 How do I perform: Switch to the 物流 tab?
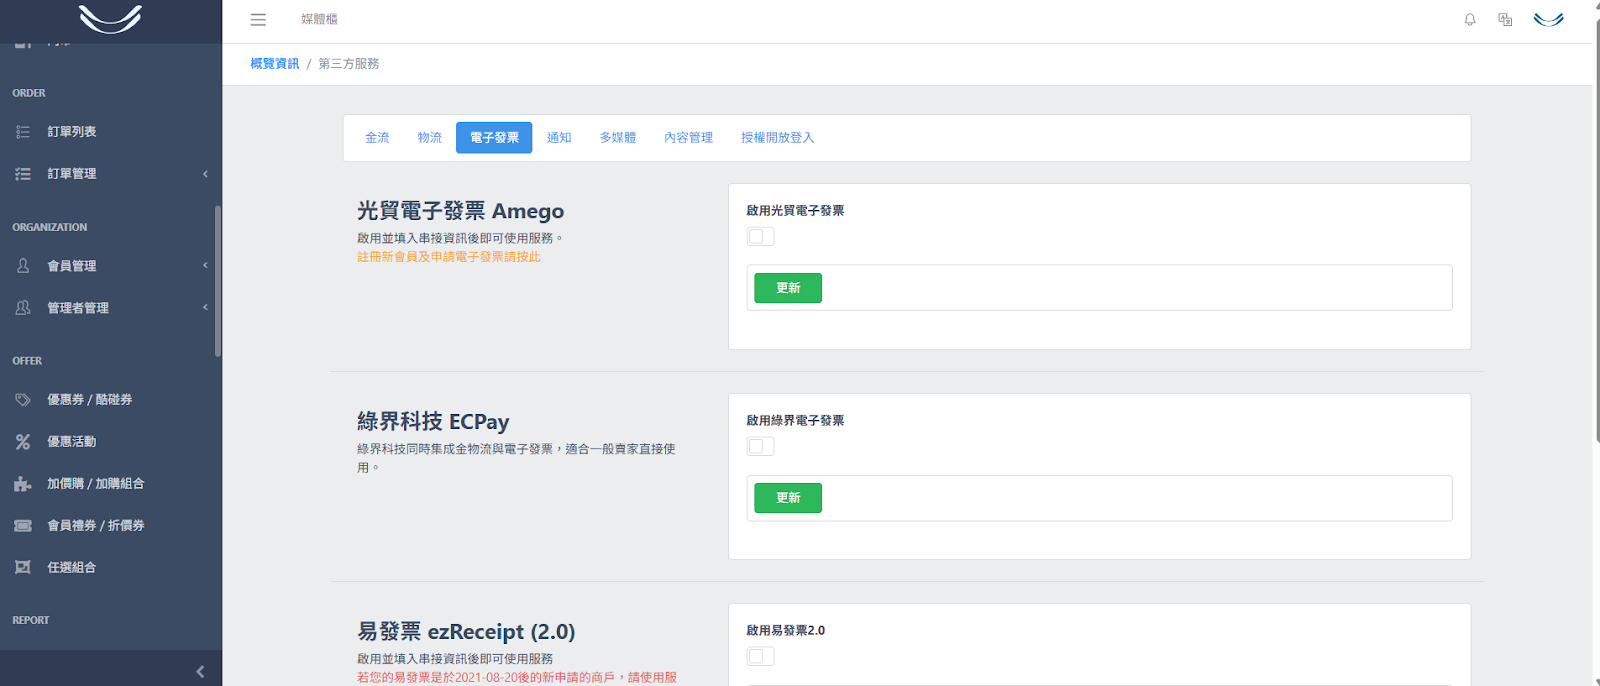[430, 138]
